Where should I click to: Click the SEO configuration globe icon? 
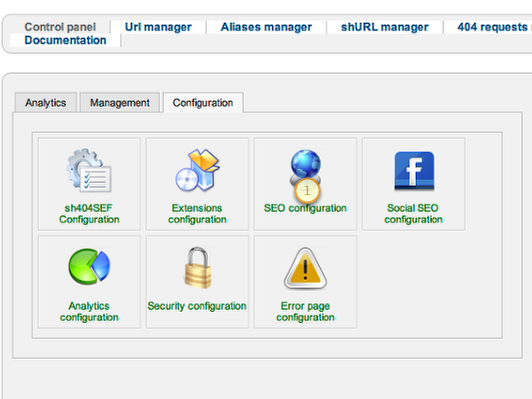tap(305, 169)
